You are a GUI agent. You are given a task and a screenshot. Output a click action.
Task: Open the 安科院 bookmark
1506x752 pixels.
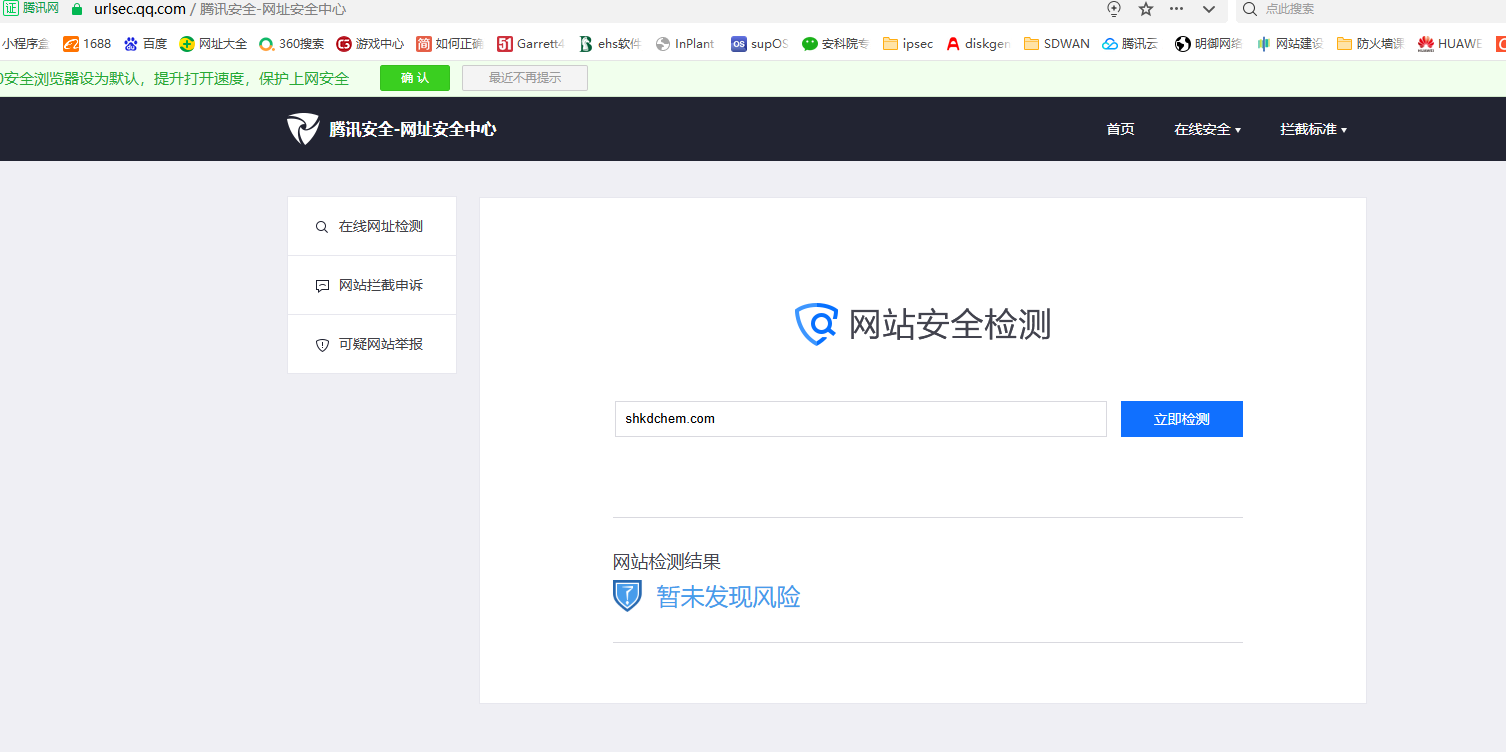pos(835,44)
